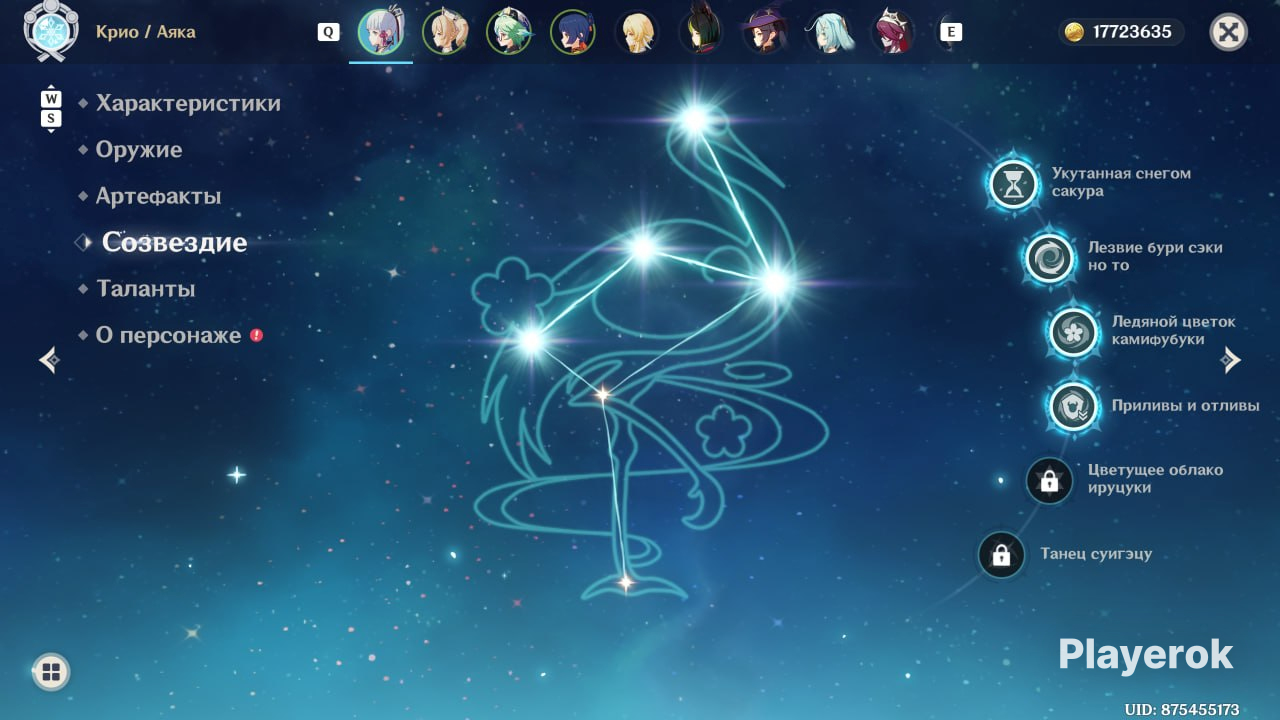Switch to the dark blue-haired character portrait
Viewport: 1280px width, 720px height.
click(x=573, y=32)
